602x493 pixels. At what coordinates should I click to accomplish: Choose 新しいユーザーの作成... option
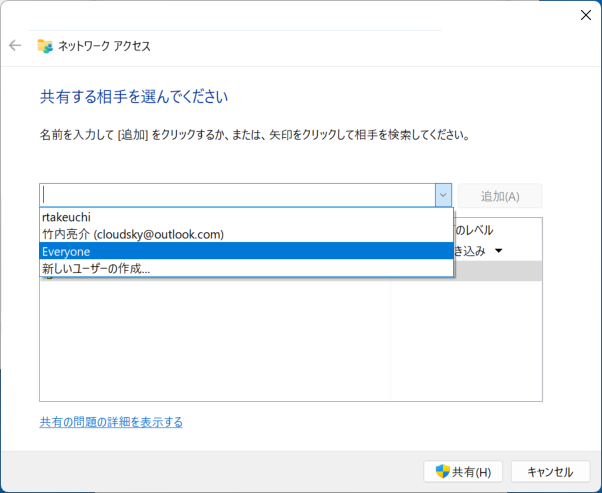click(246, 268)
